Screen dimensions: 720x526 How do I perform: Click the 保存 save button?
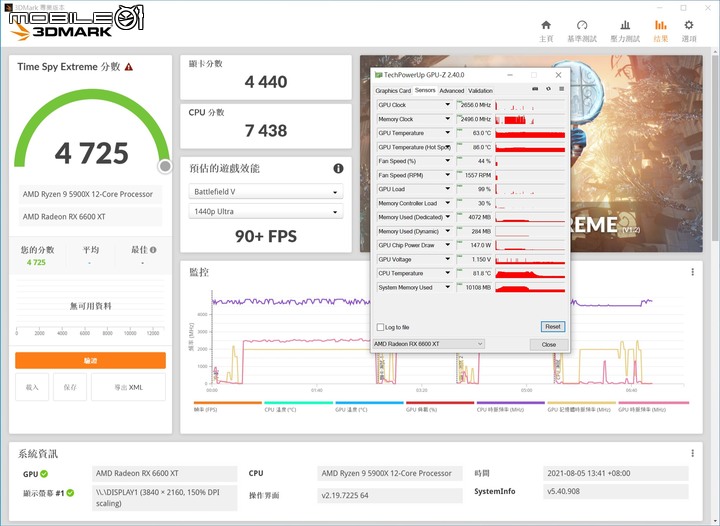(70, 387)
